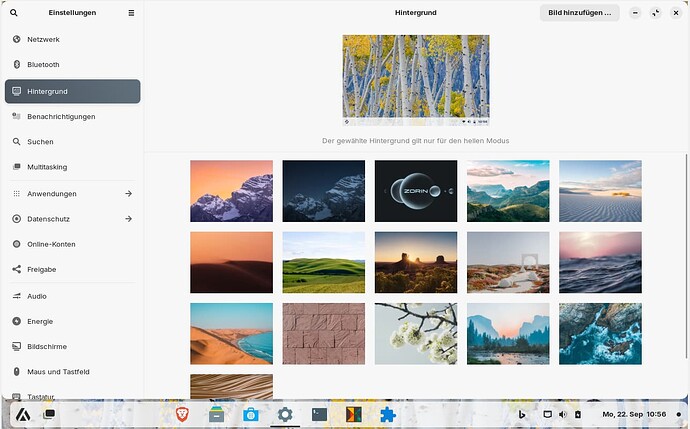Pick the white blossom branch wallpaper
Image resolution: width=690 pixels, height=429 pixels.
click(x=415, y=334)
